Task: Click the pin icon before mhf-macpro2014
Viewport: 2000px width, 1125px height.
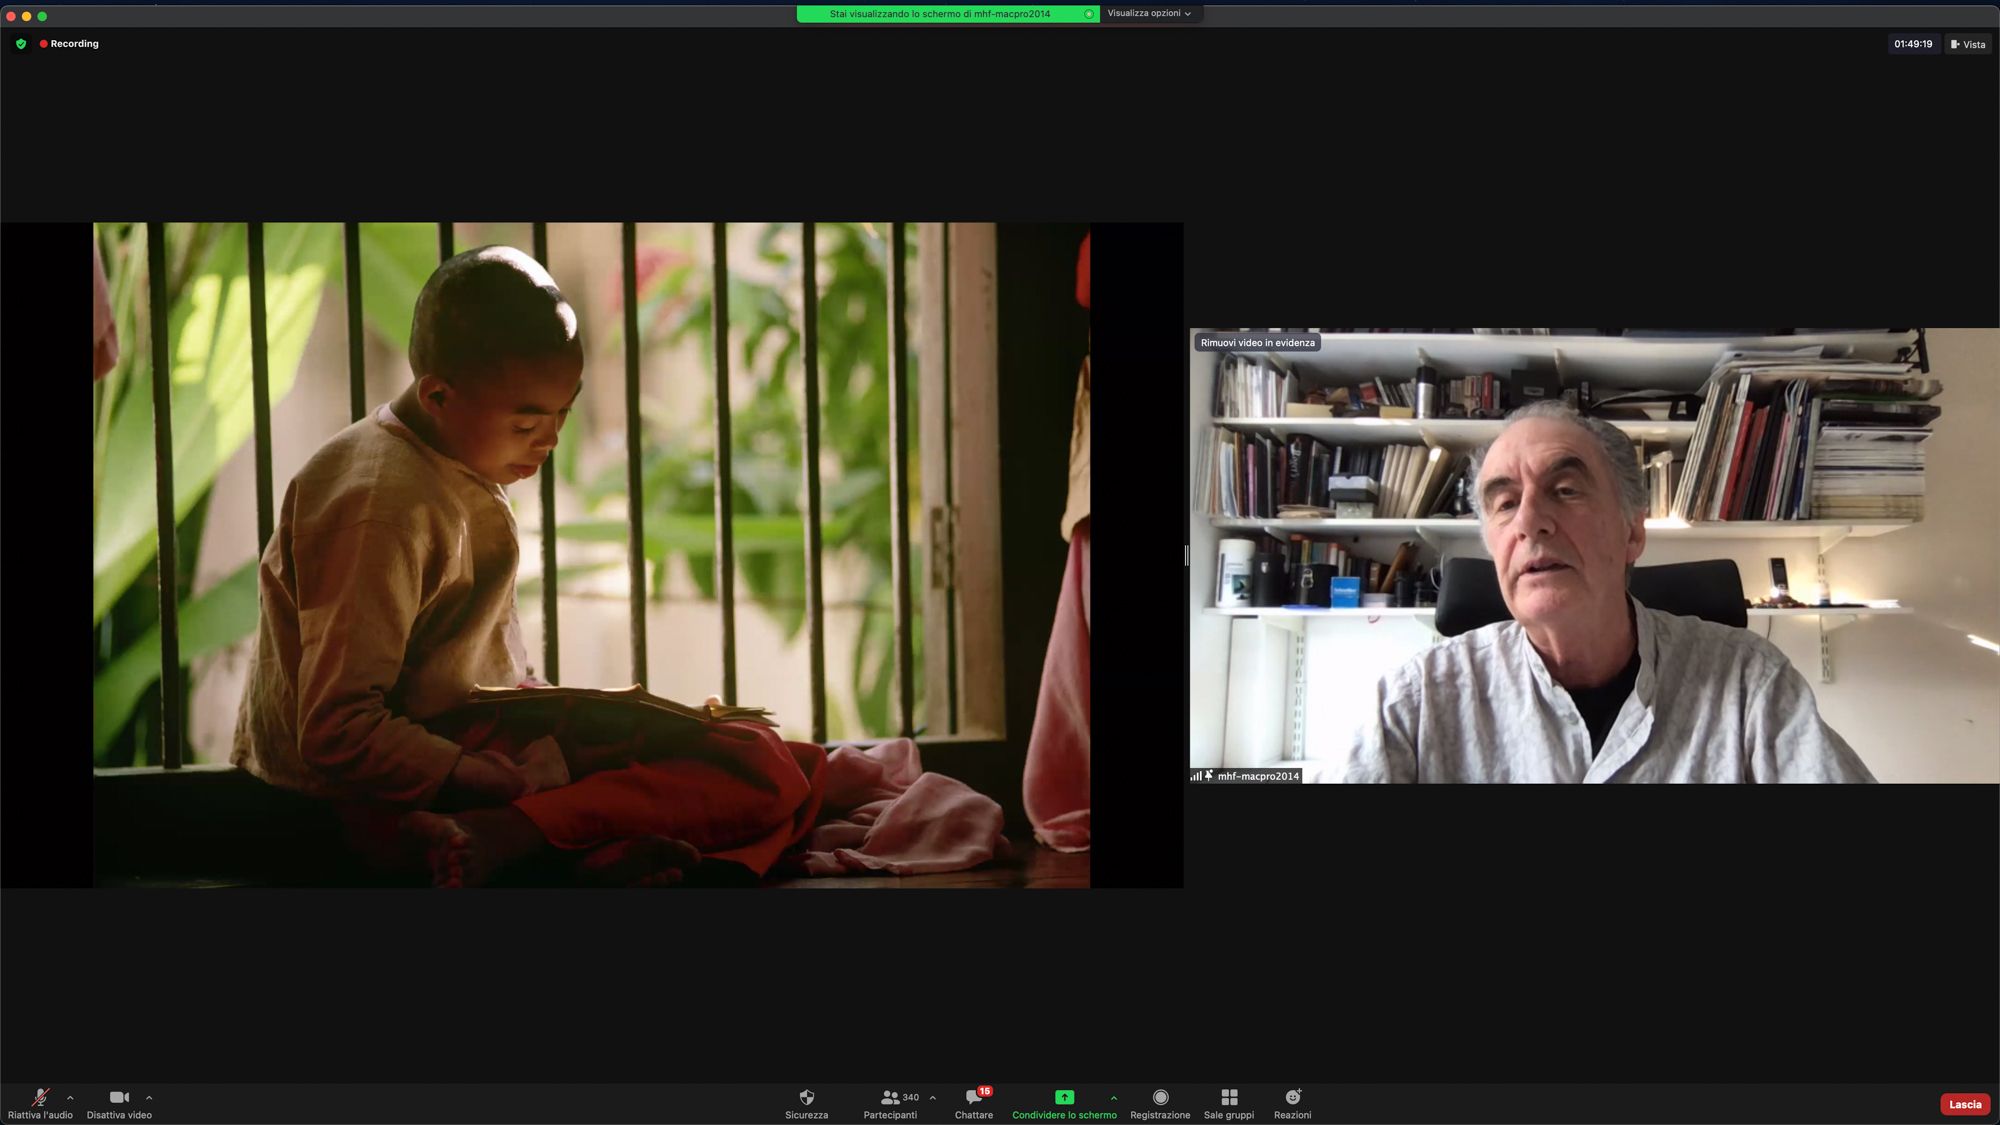Action: click(1209, 775)
